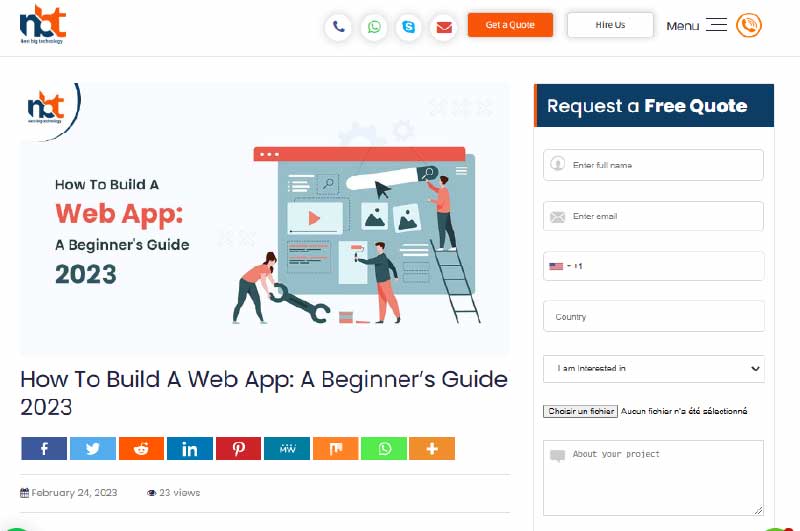Share the article on Twitter
The width and height of the screenshot is (800, 531).
(93, 448)
